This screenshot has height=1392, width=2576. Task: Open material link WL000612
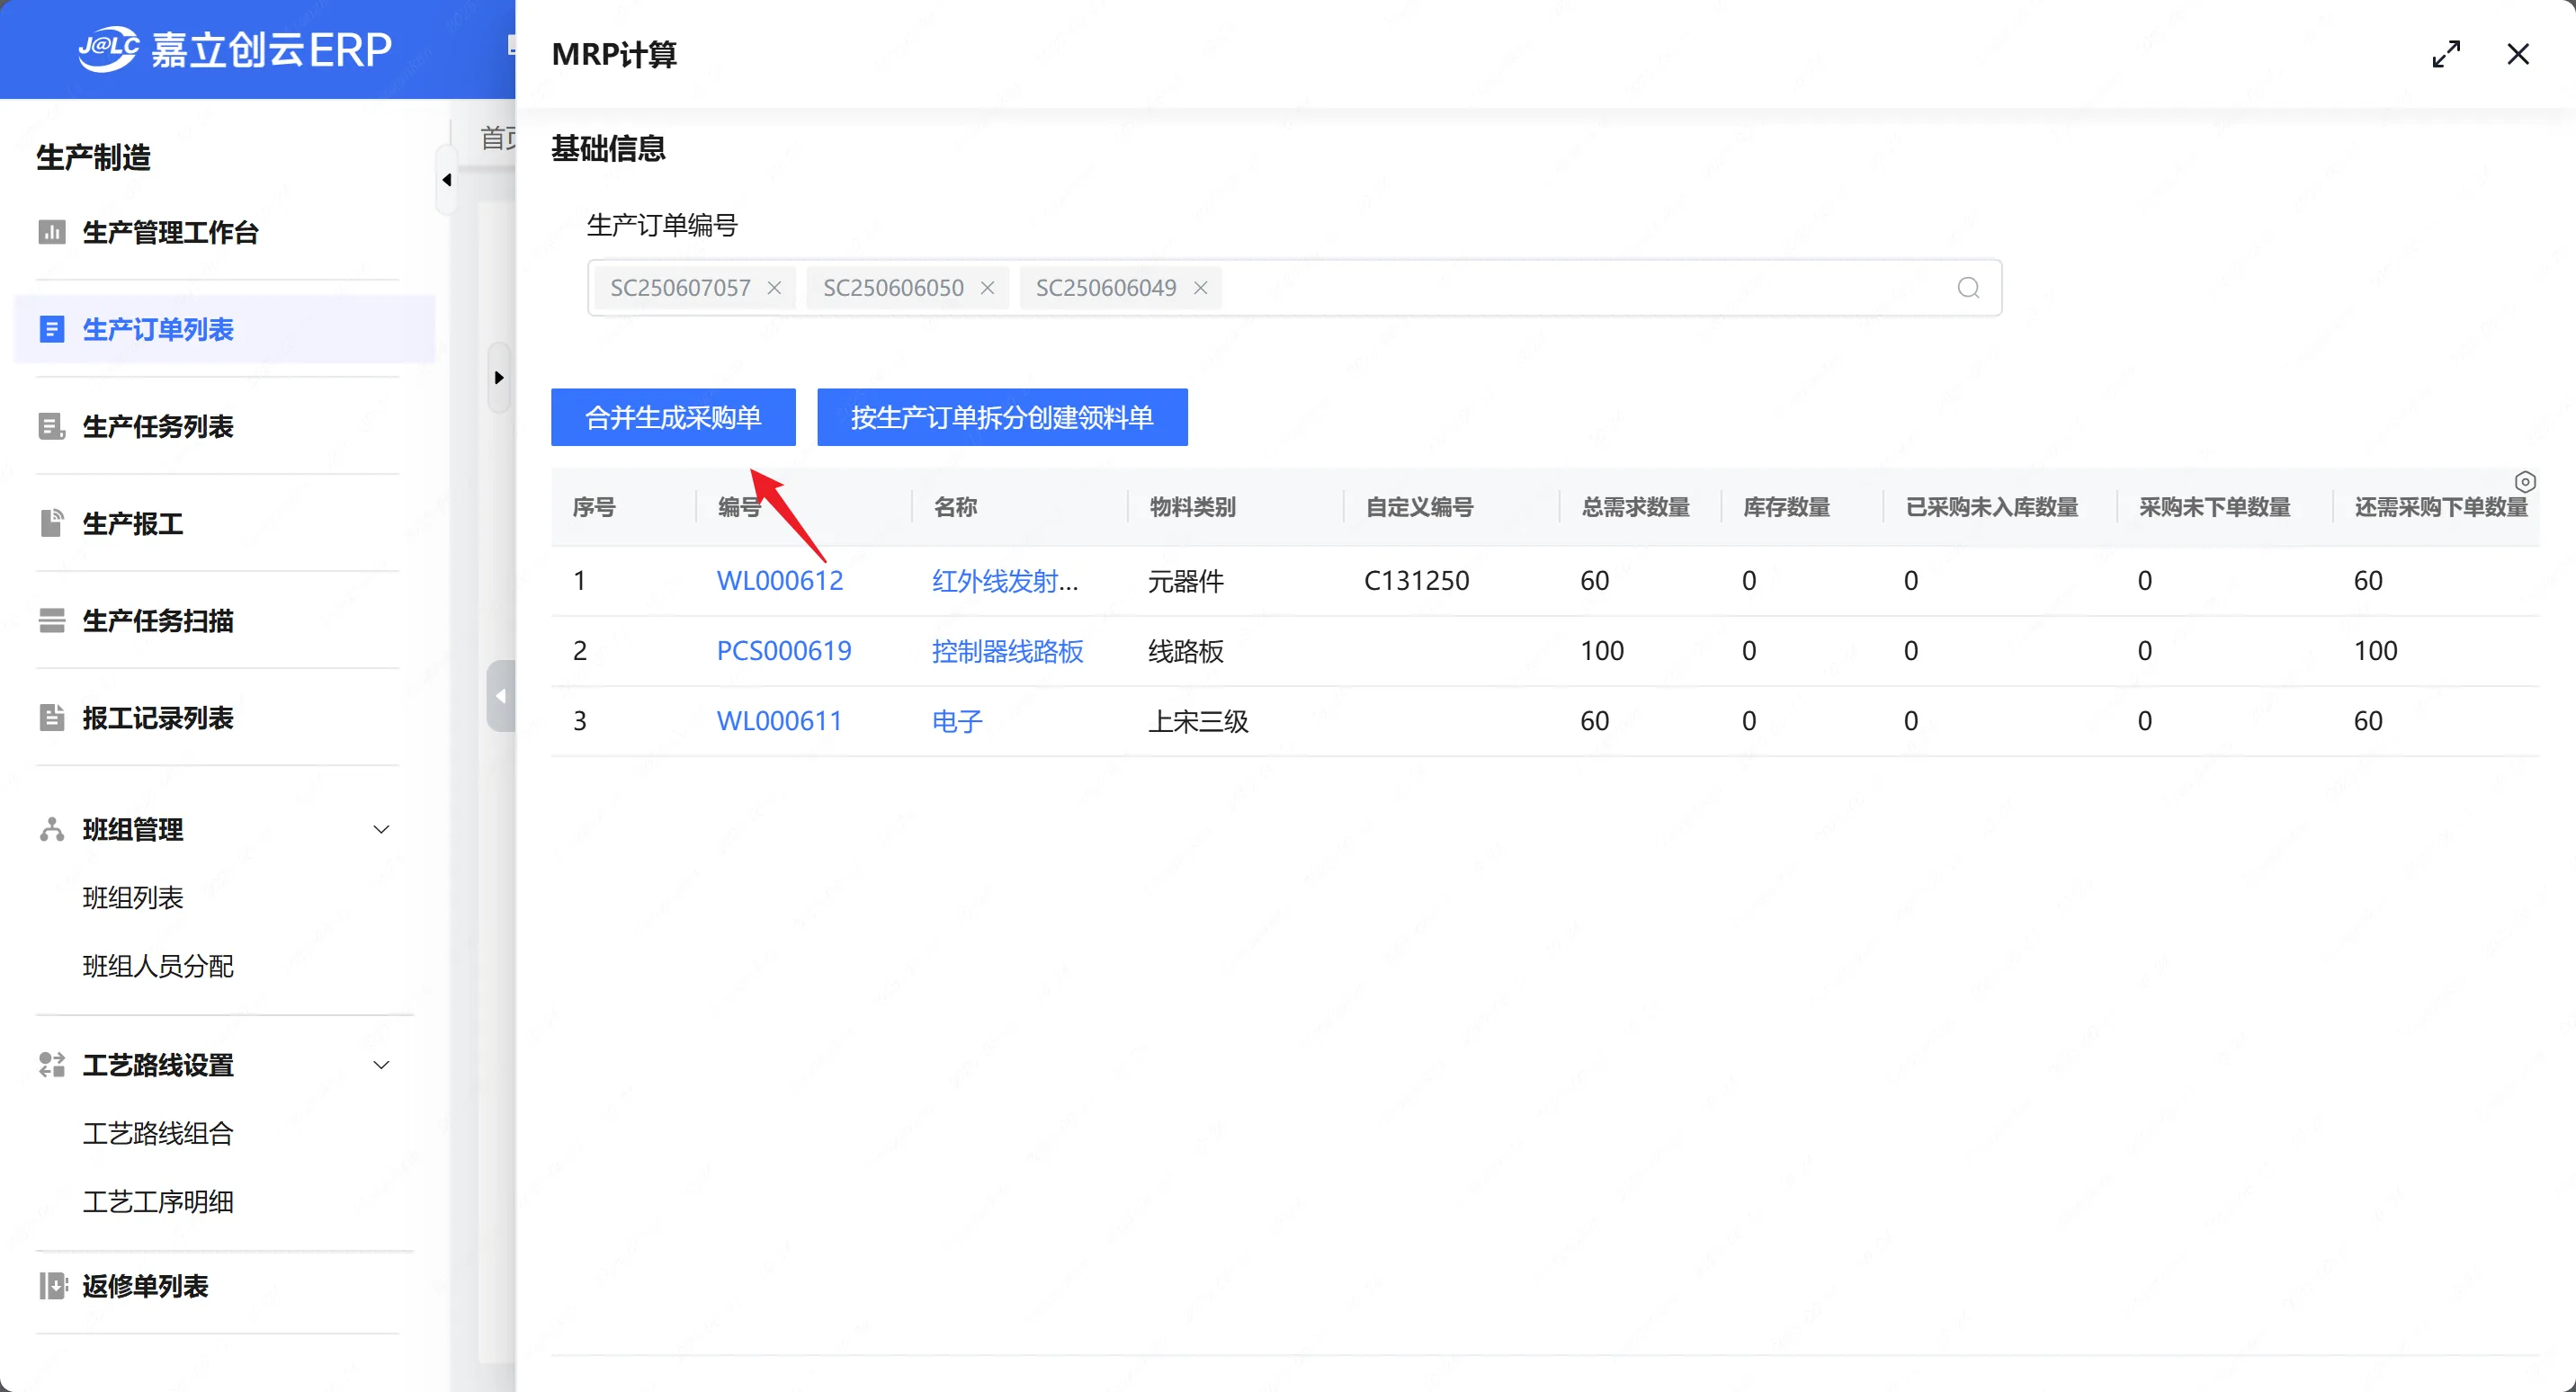pos(779,580)
